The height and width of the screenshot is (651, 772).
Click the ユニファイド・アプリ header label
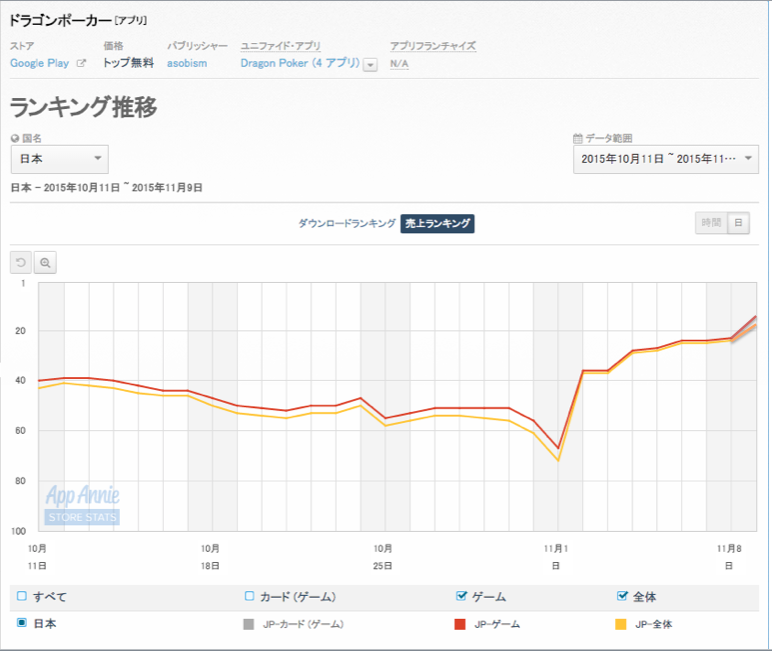click(281, 46)
